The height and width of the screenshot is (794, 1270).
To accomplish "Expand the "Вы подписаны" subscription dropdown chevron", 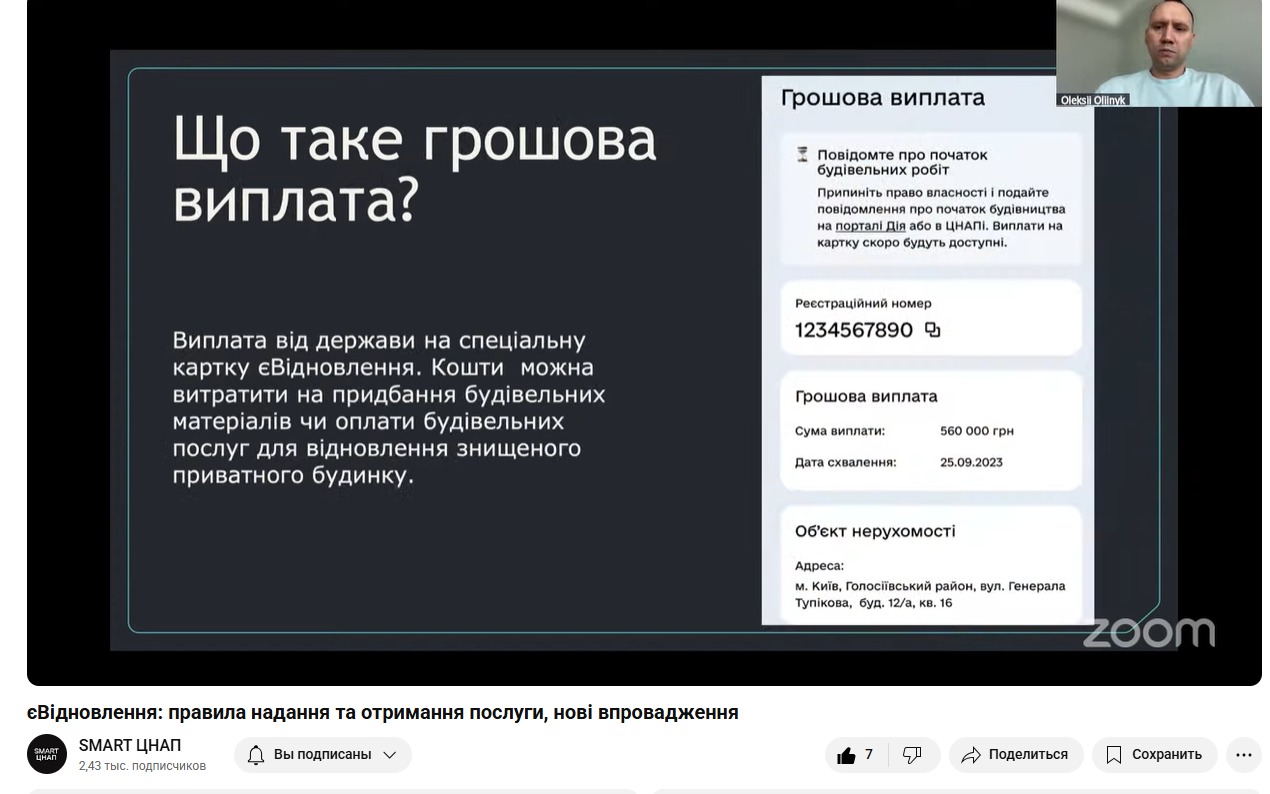I will (390, 755).
